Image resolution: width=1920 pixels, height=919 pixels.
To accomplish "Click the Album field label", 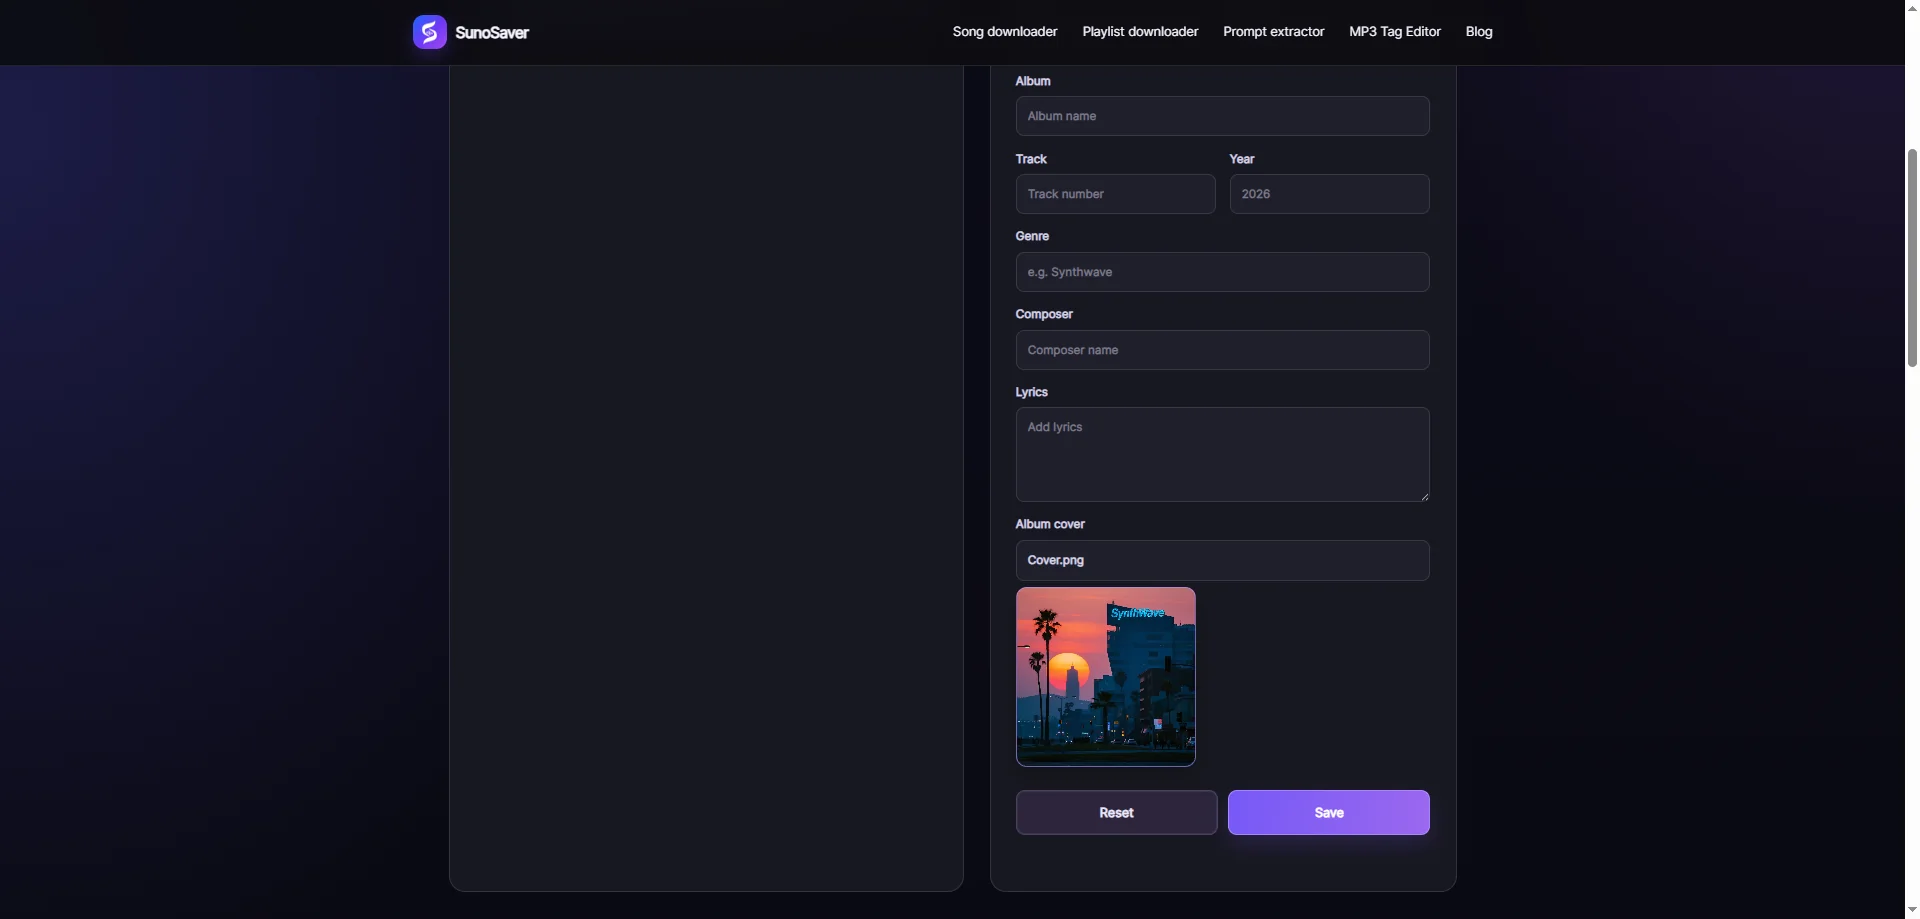I will pos(1032,81).
